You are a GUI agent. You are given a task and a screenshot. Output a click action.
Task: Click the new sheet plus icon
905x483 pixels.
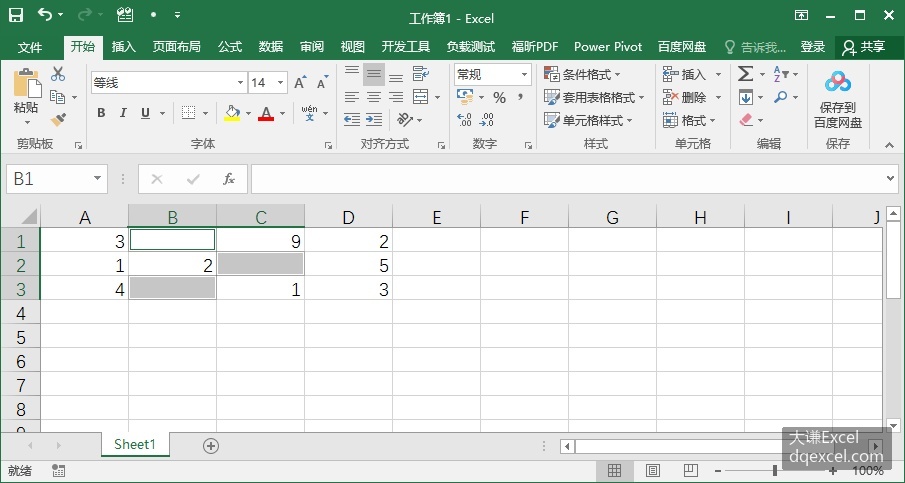pos(211,445)
